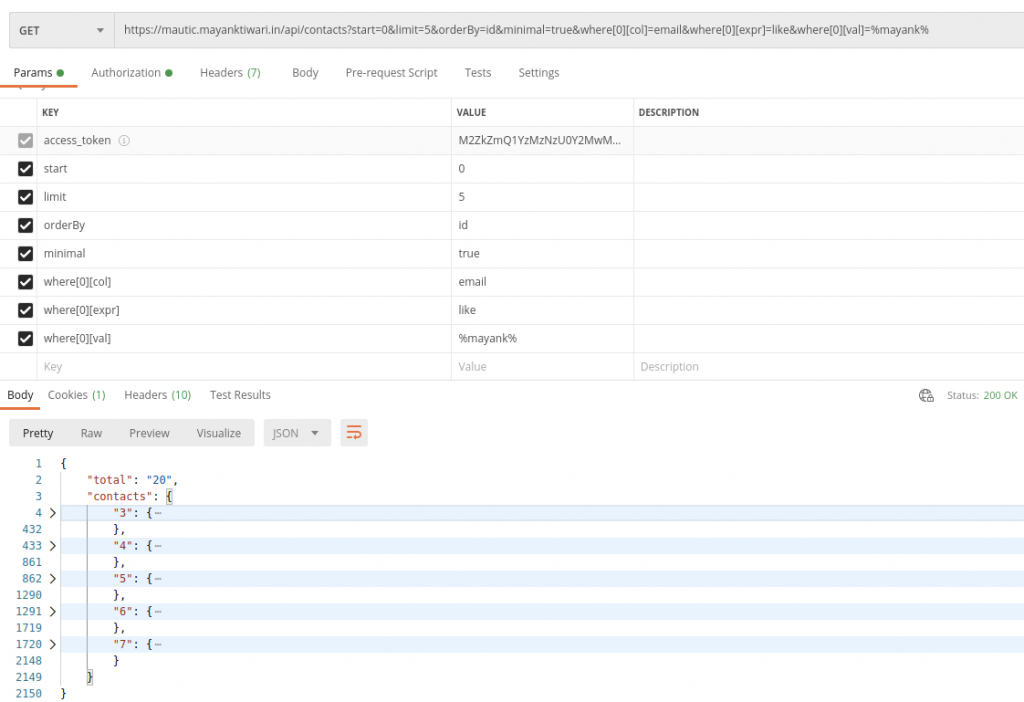1024x702 pixels.
Task: Click the "like" value cell
Action: (x=542, y=310)
